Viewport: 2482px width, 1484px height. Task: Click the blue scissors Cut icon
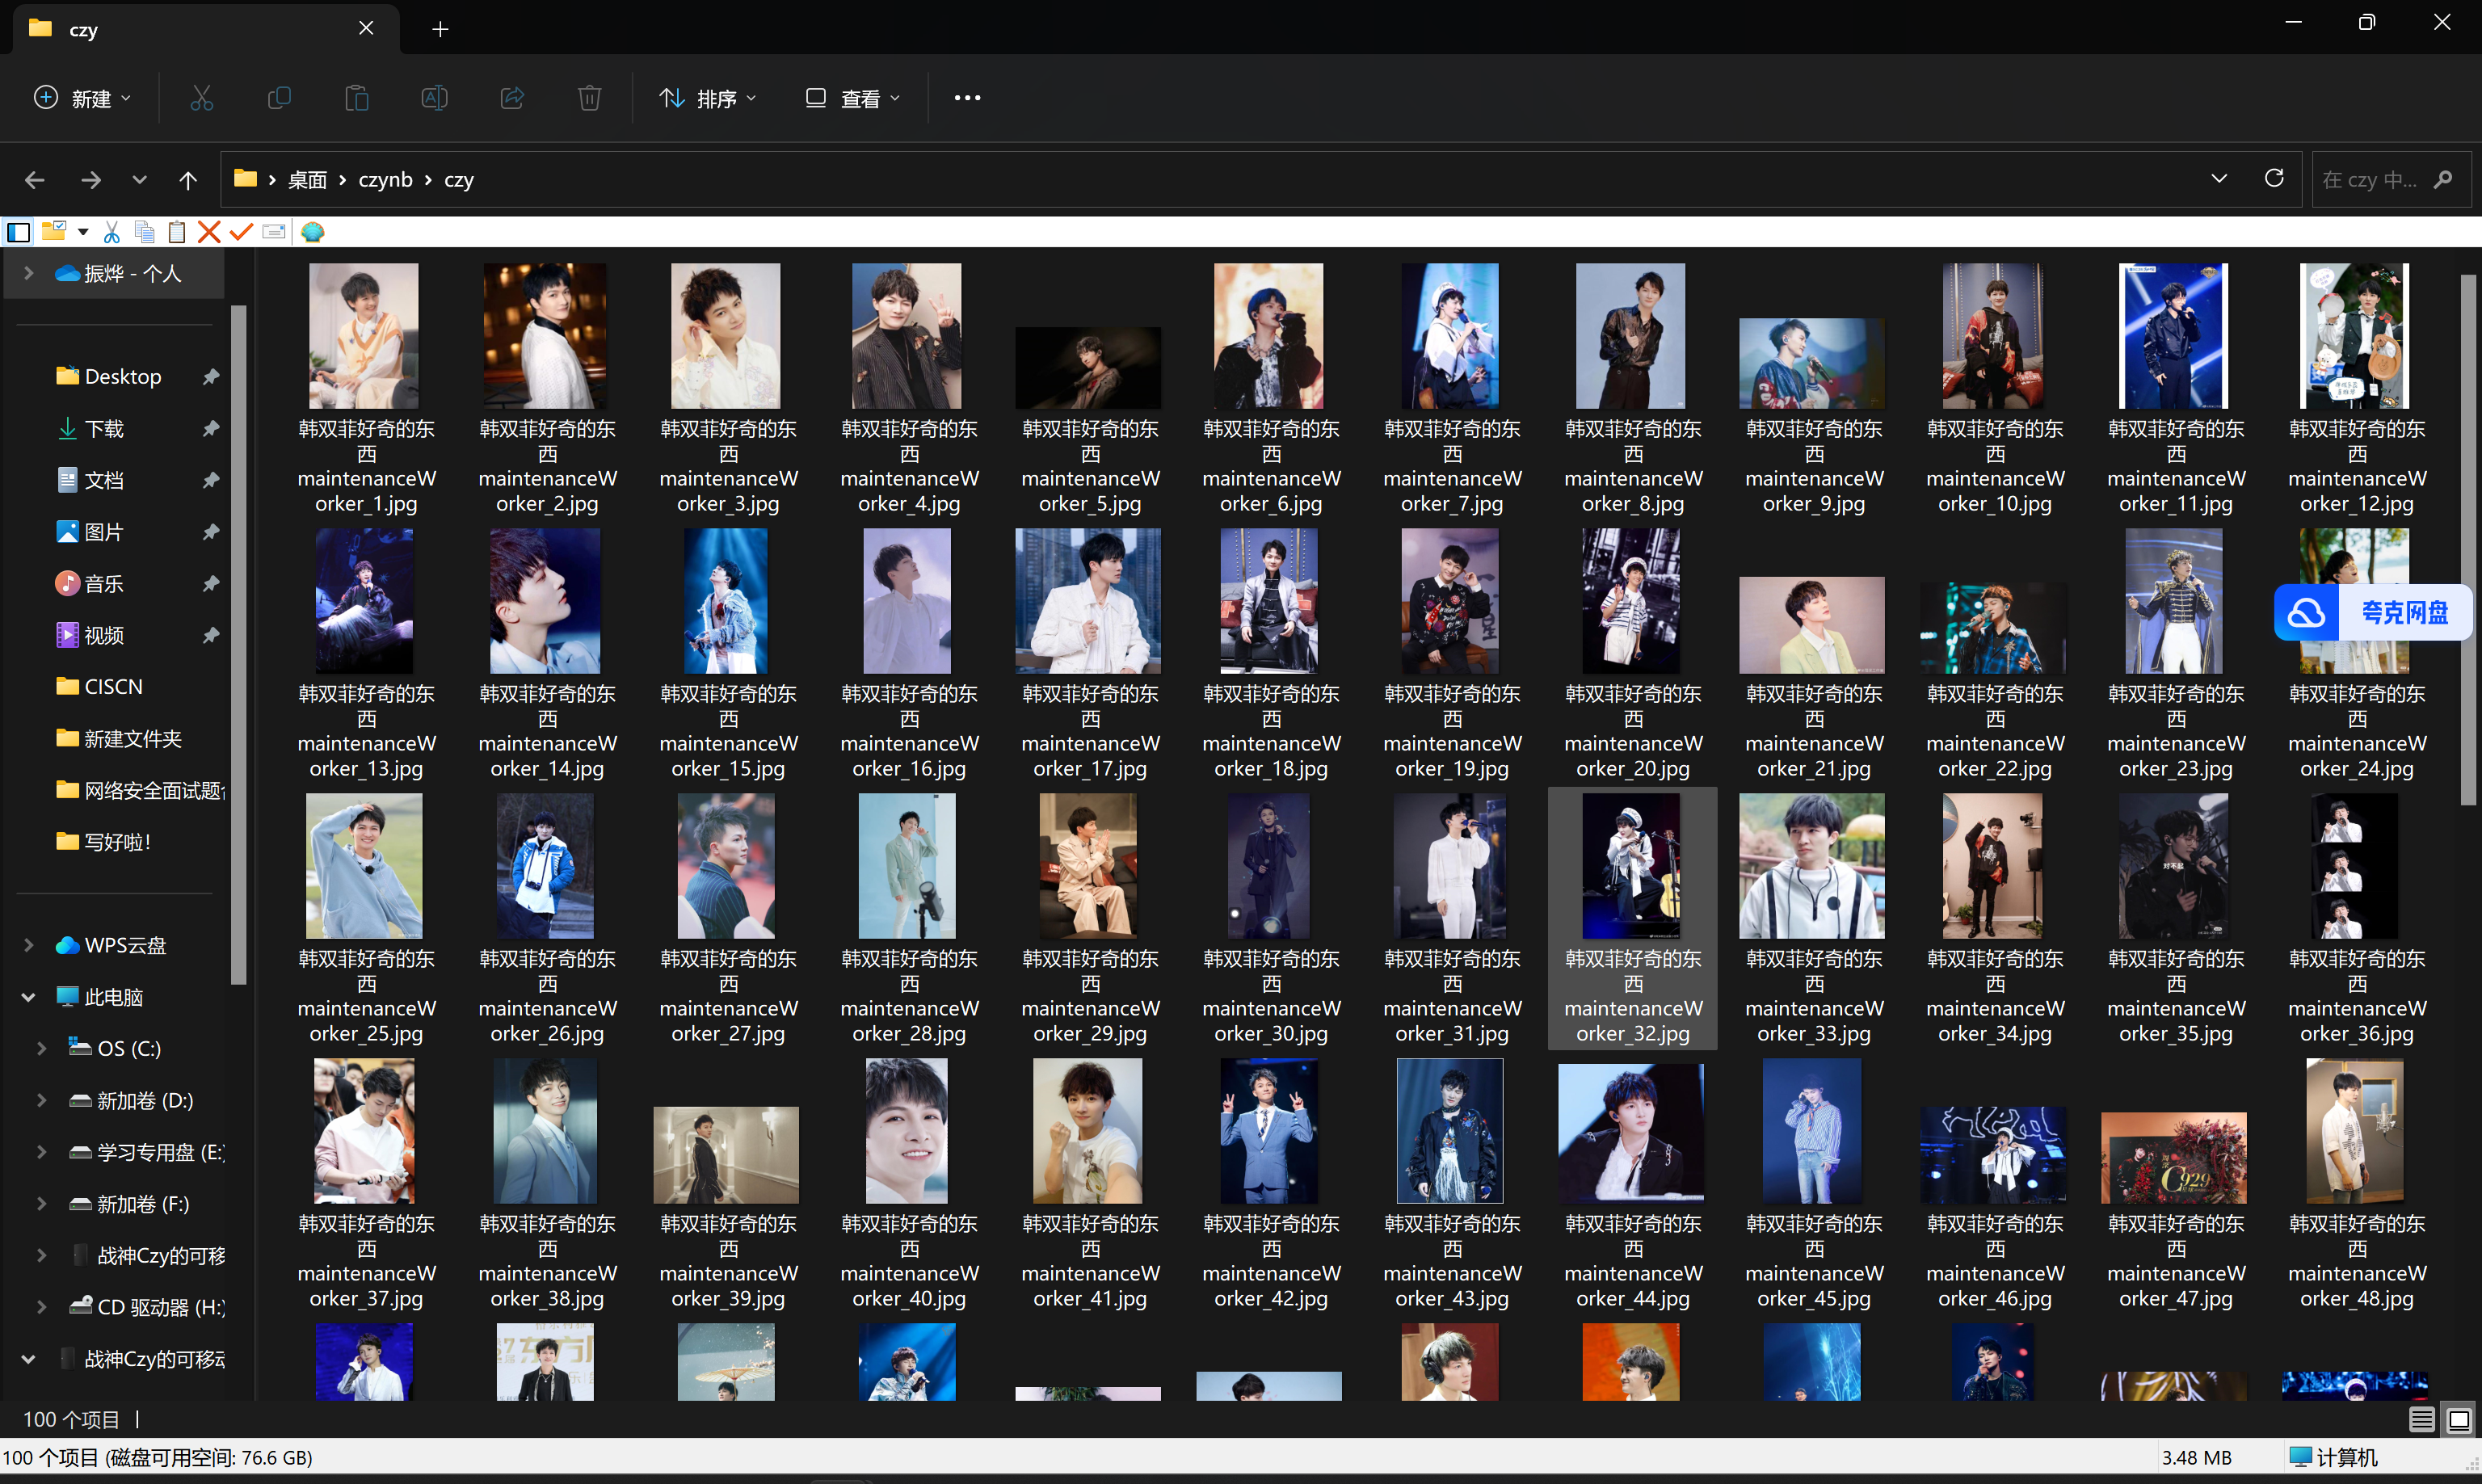pos(112,232)
